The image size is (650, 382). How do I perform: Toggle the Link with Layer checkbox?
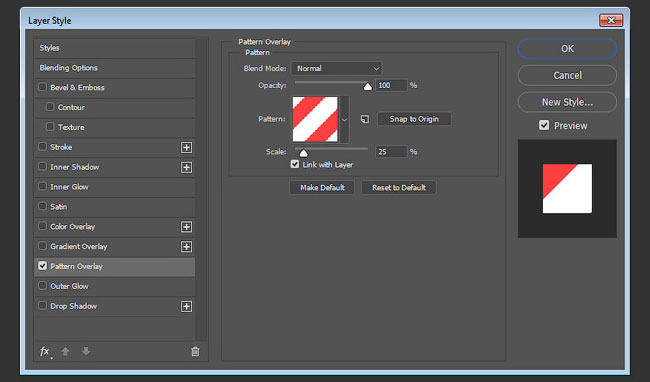[x=295, y=164]
